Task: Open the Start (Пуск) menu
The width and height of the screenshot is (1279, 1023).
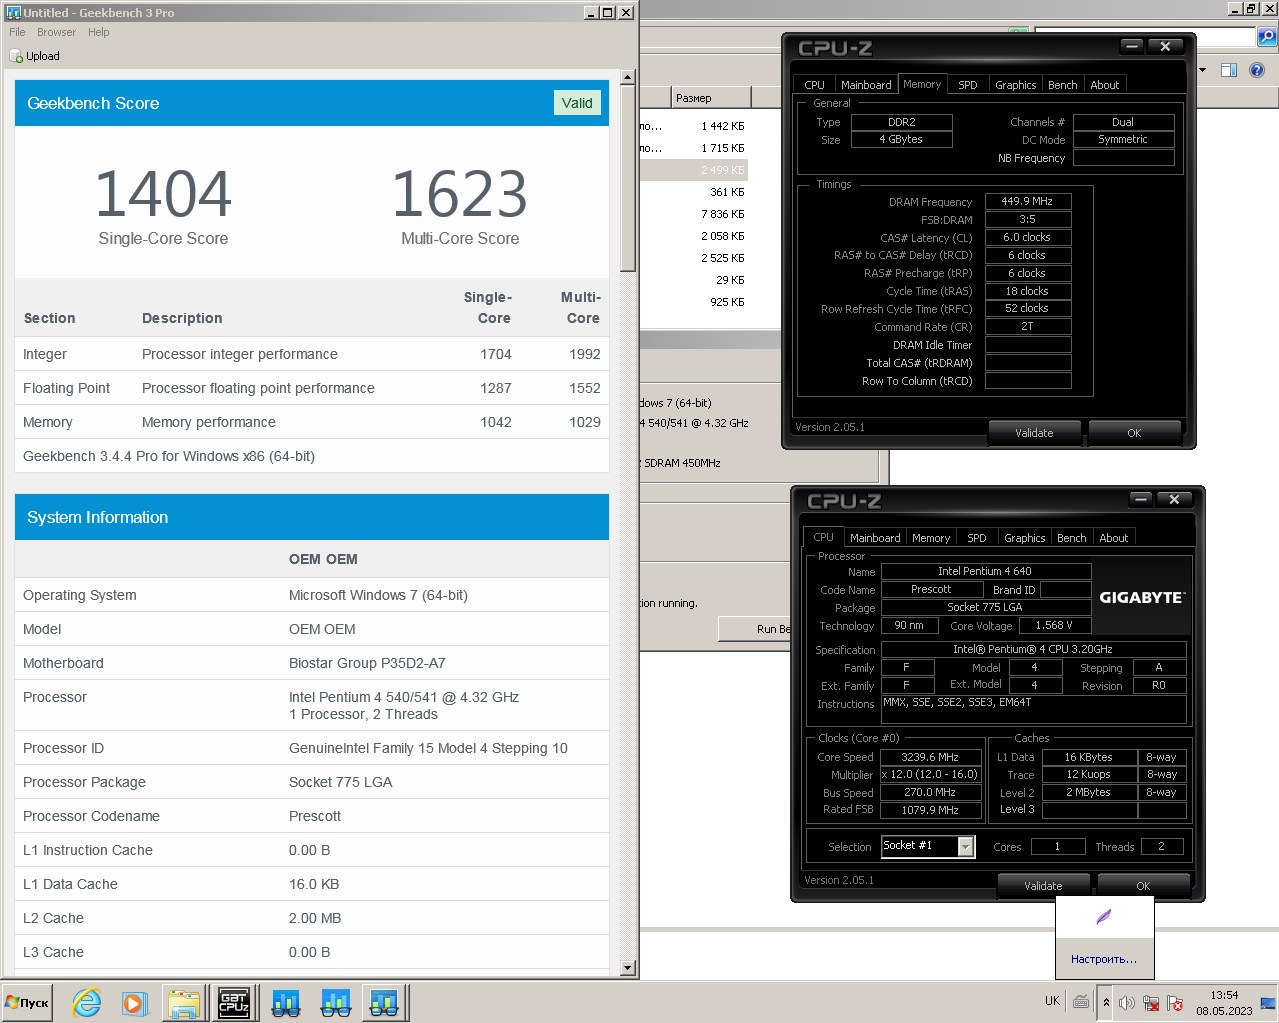Action: (27, 1002)
